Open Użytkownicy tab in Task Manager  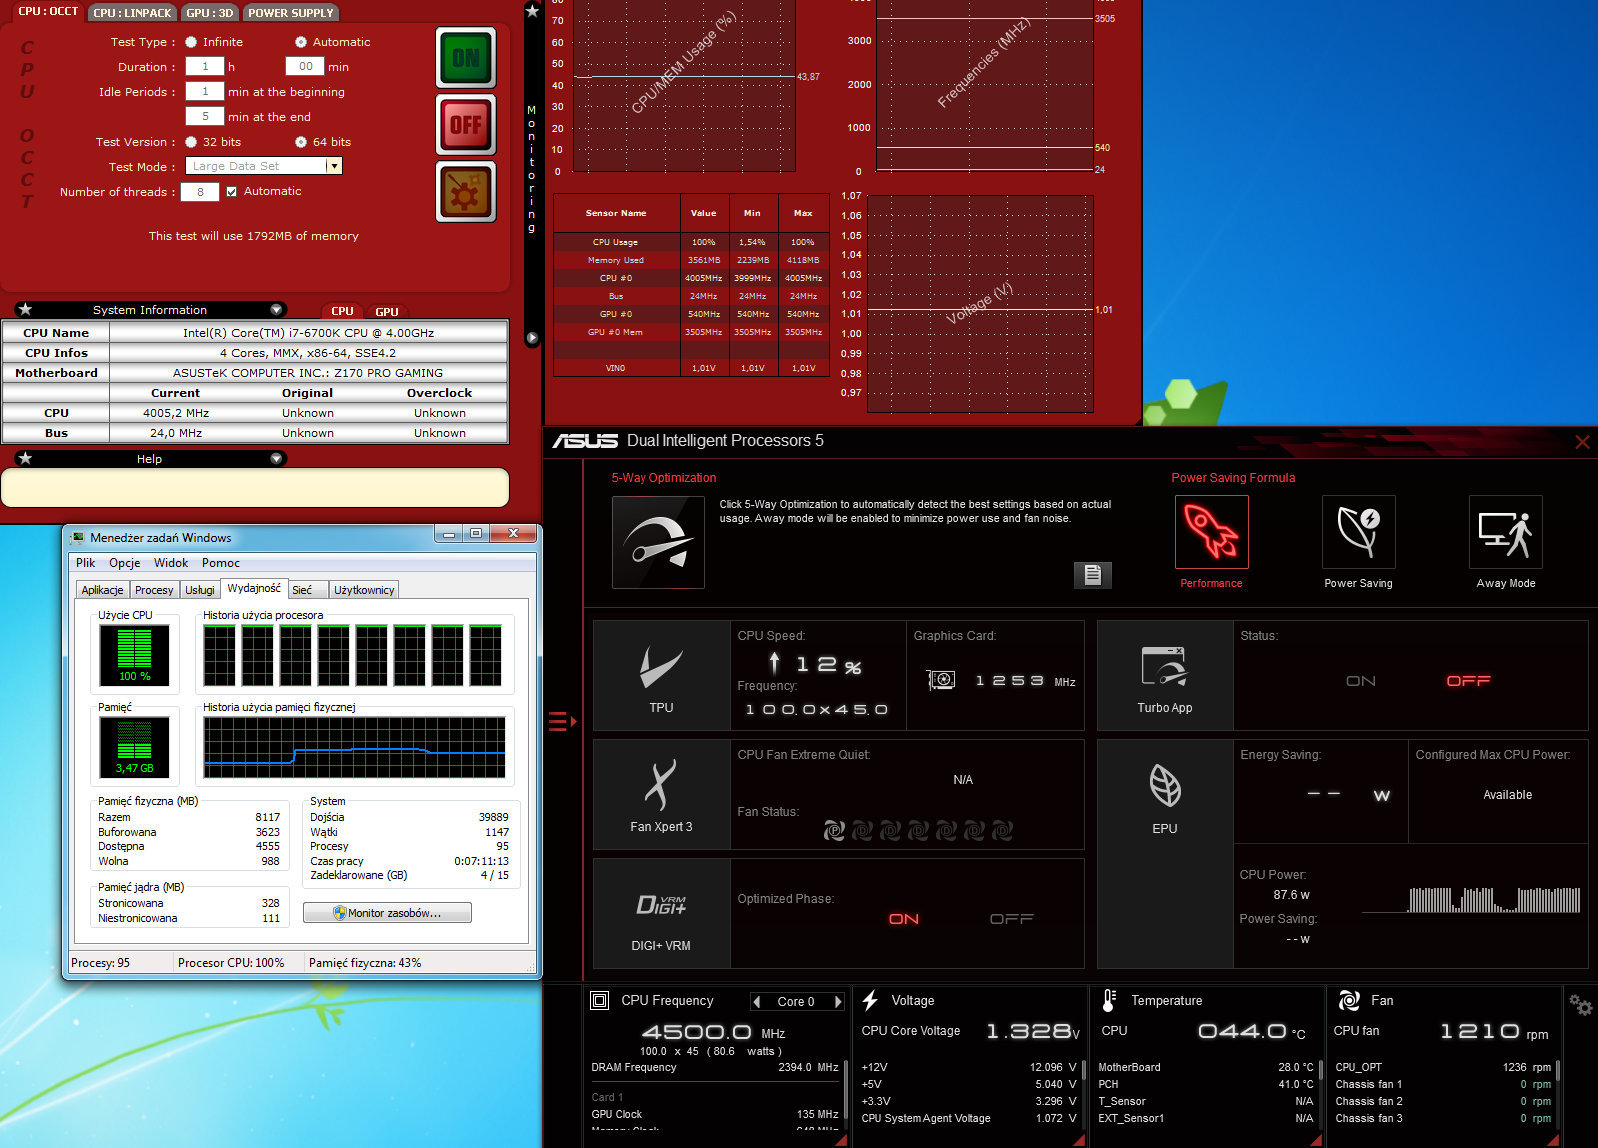point(364,590)
